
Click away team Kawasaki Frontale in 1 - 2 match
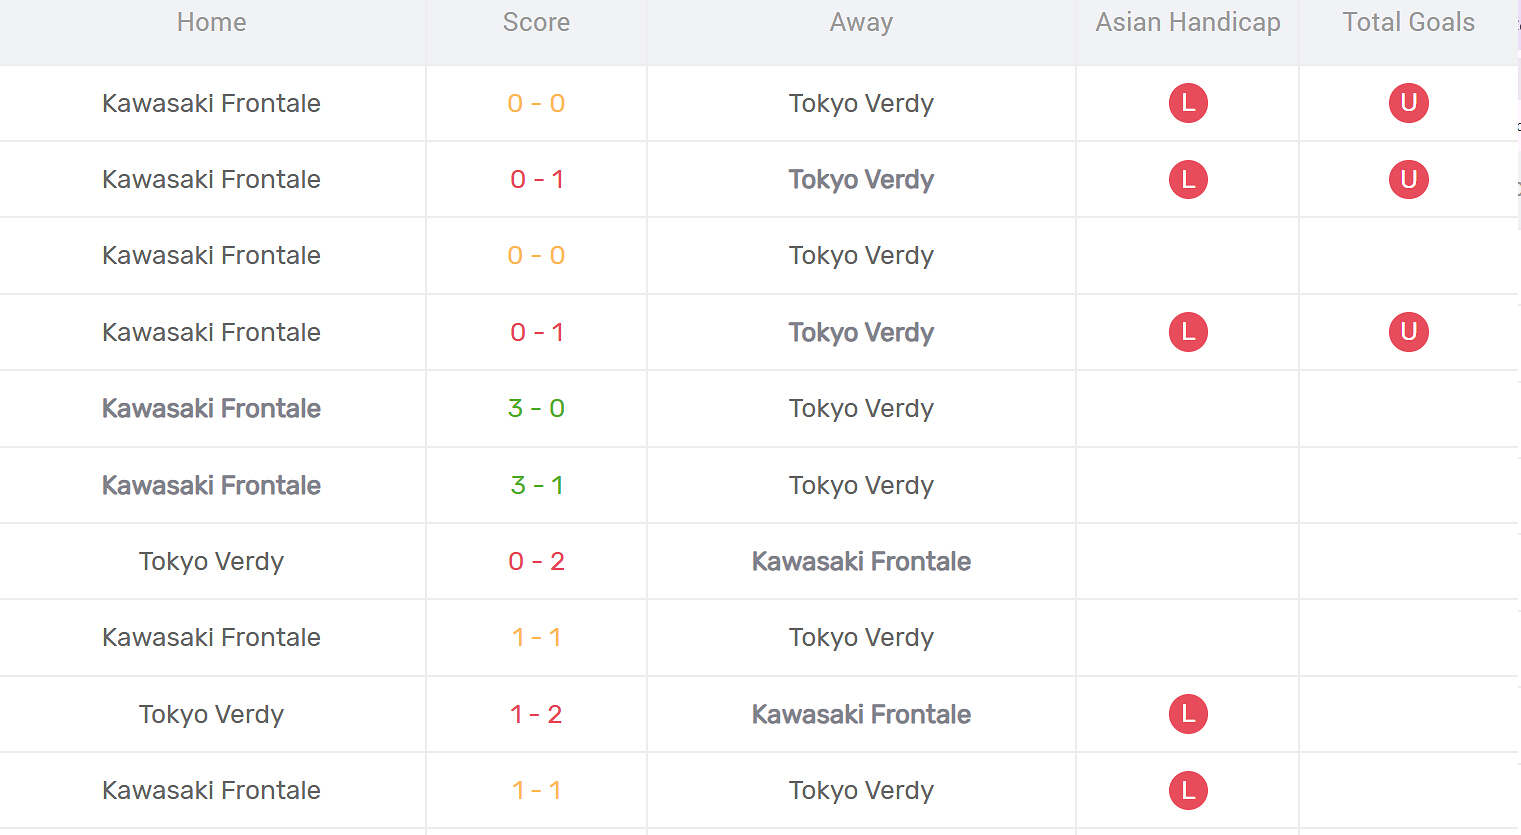tap(861, 715)
